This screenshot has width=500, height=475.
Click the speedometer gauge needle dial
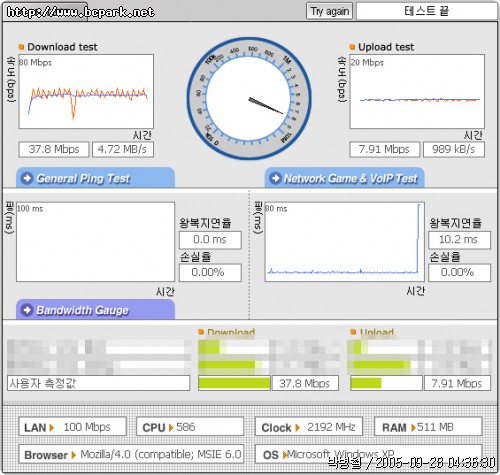[x=249, y=98]
